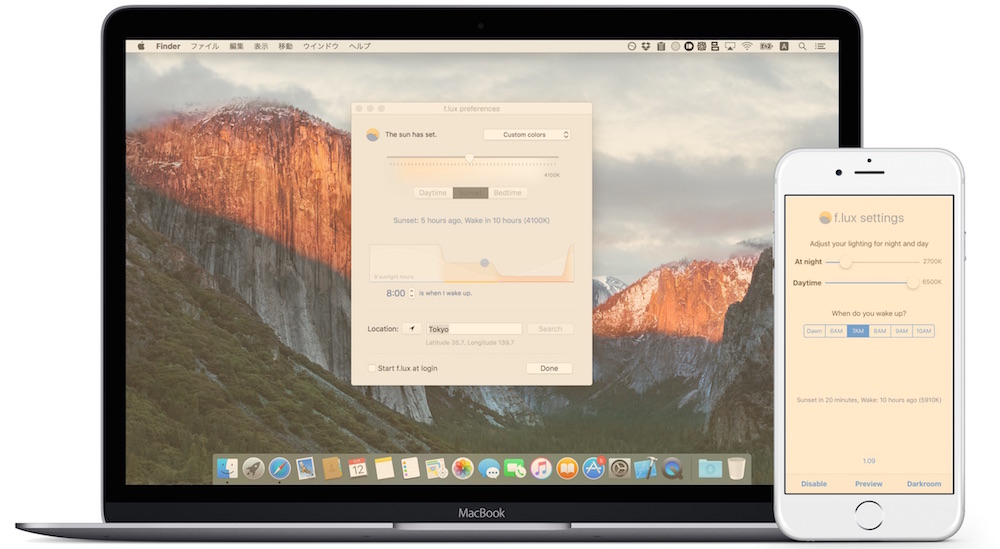
Task: Click the AirPlay display menu icon
Action: pos(730,46)
